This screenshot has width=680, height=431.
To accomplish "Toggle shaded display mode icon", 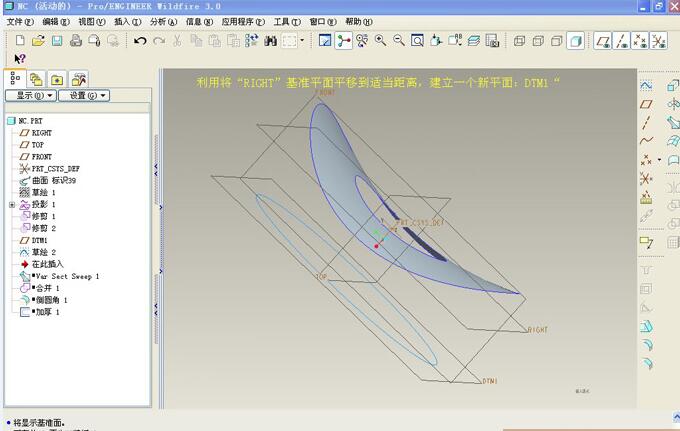I will click(x=576, y=41).
